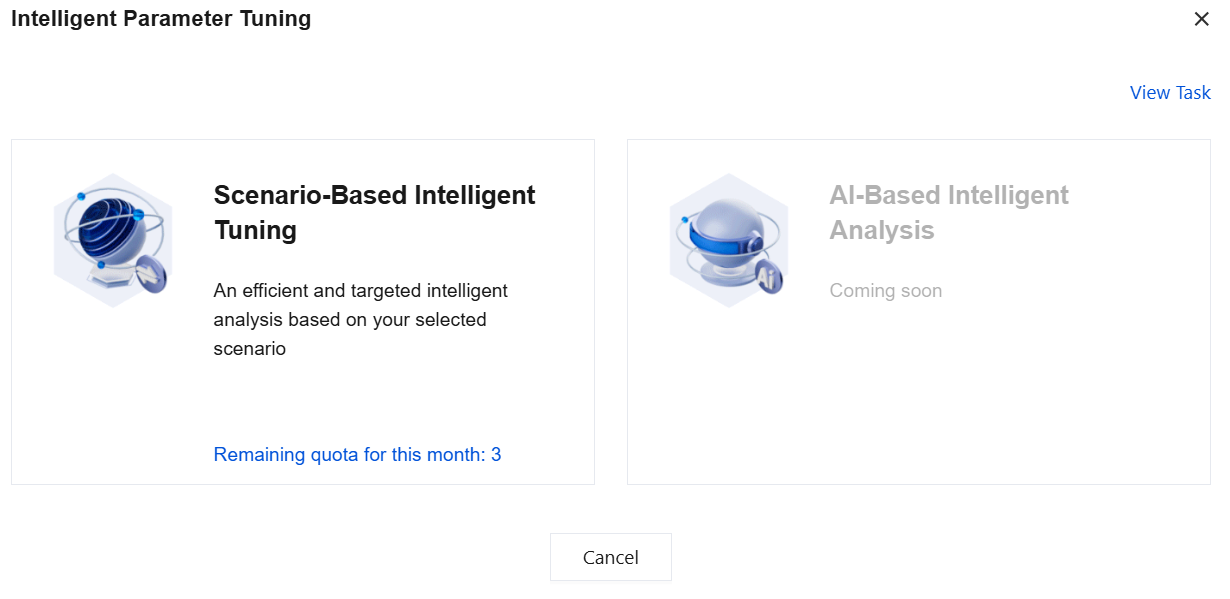Open the View Task link
Image resolution: width=1230 pixels, height=599 pixels.
click(1170, 93)
